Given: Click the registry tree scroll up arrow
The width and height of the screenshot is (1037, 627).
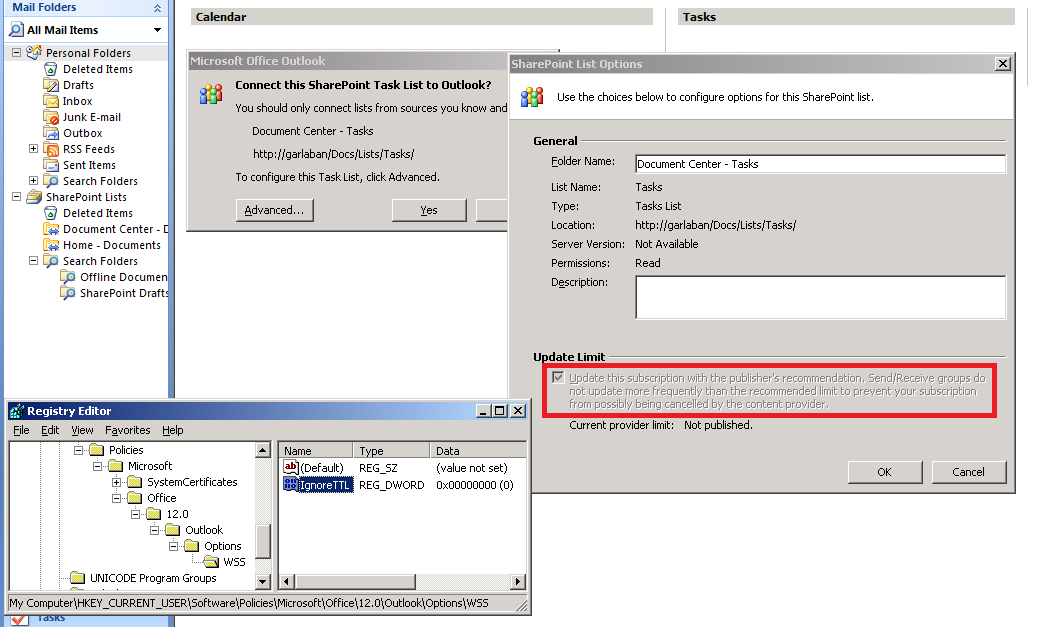Looking at the screenshot, I should (263, 450).
